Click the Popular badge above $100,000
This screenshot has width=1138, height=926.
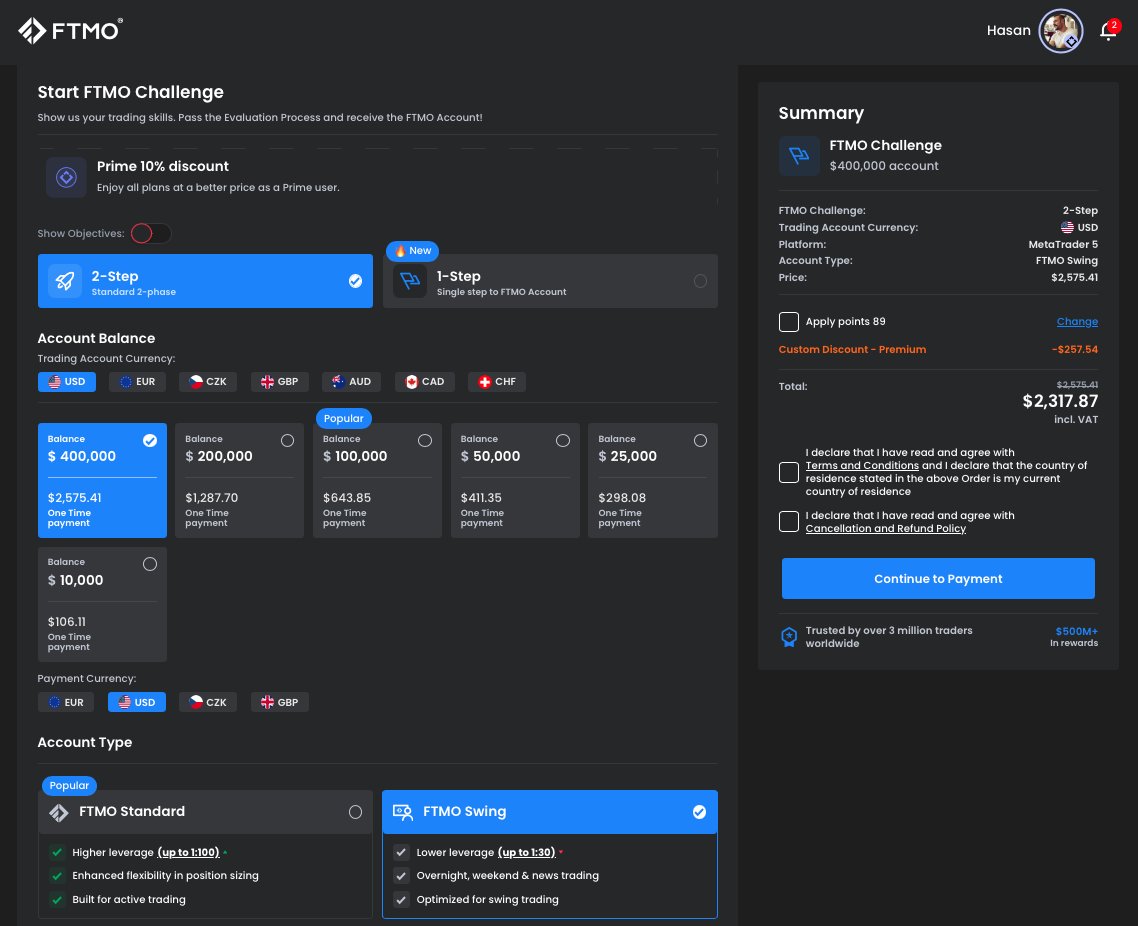(x=343, y=419)
